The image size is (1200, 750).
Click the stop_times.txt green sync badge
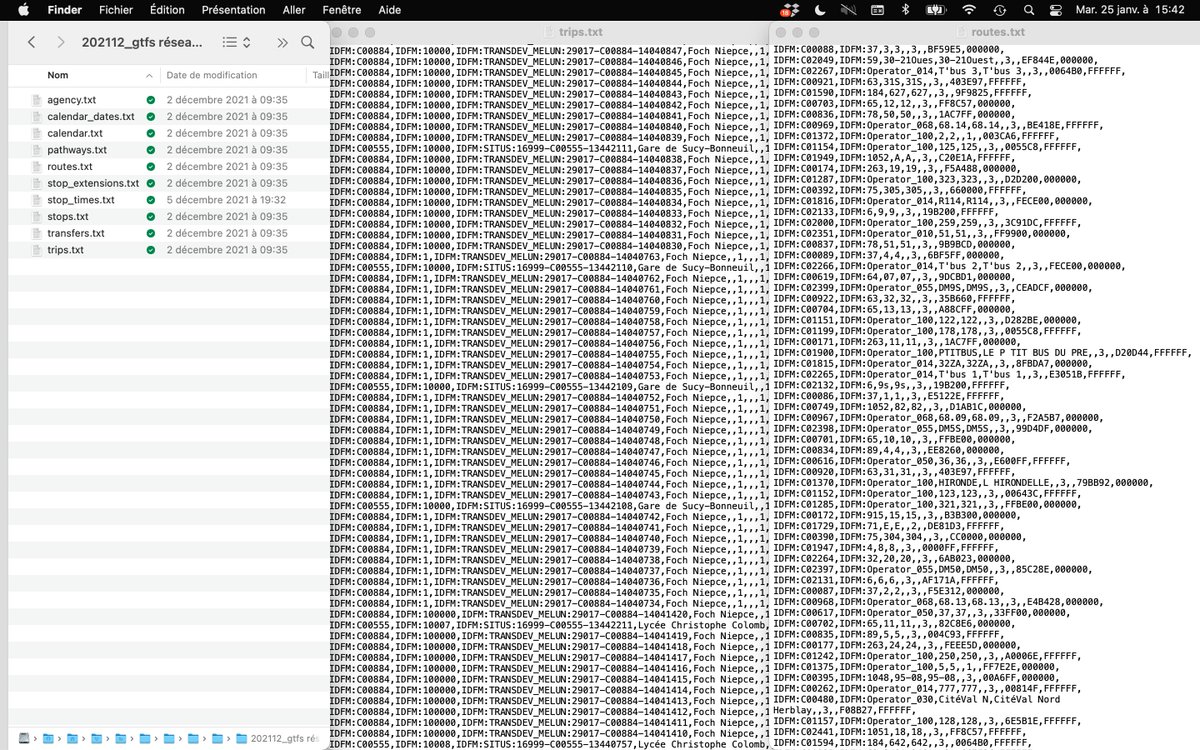[x=150, y=200]
